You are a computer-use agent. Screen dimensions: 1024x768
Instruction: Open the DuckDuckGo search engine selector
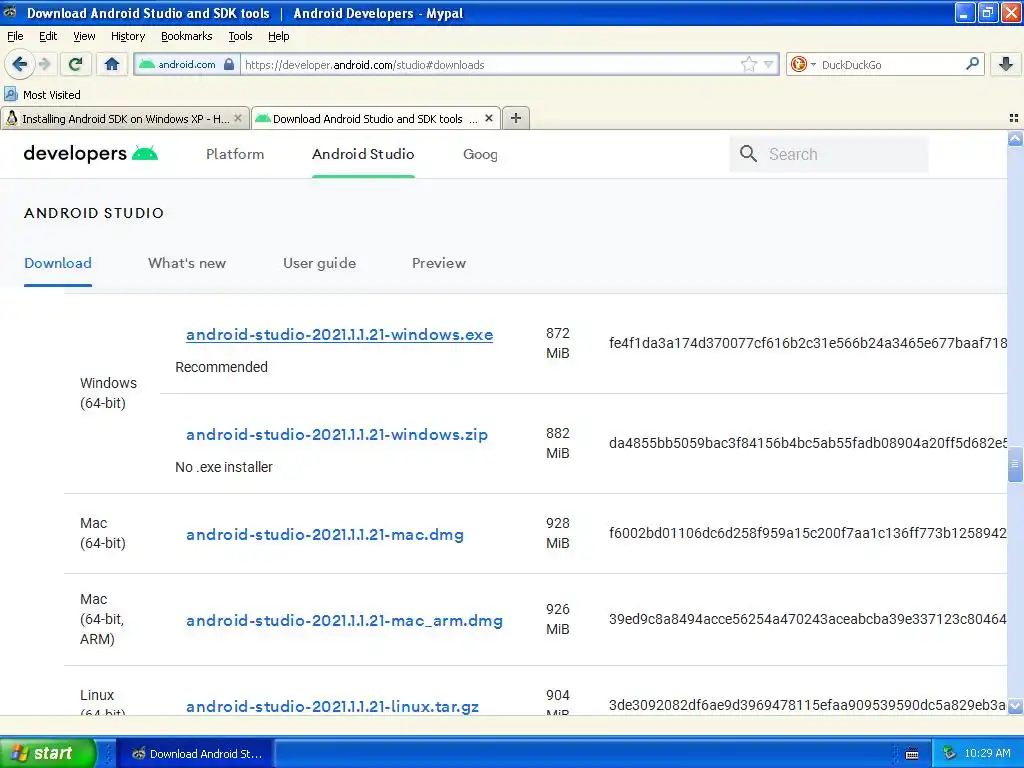(x=803, y=64)
